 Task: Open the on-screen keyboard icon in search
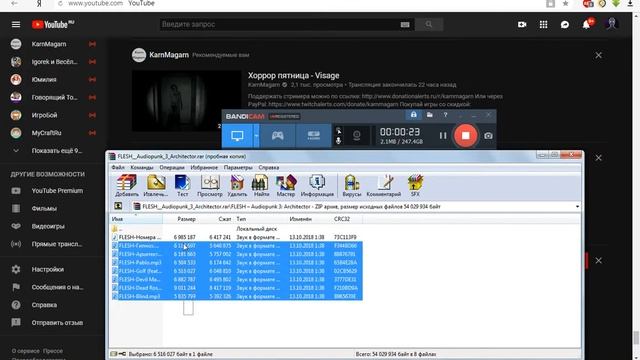click(405, 24)
